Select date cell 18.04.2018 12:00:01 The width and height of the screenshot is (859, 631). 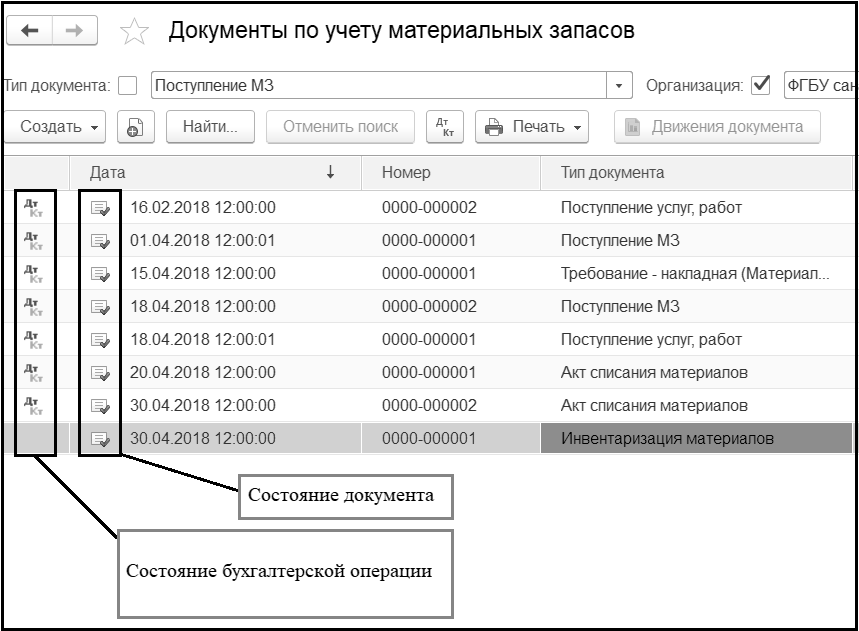point(203,339)
